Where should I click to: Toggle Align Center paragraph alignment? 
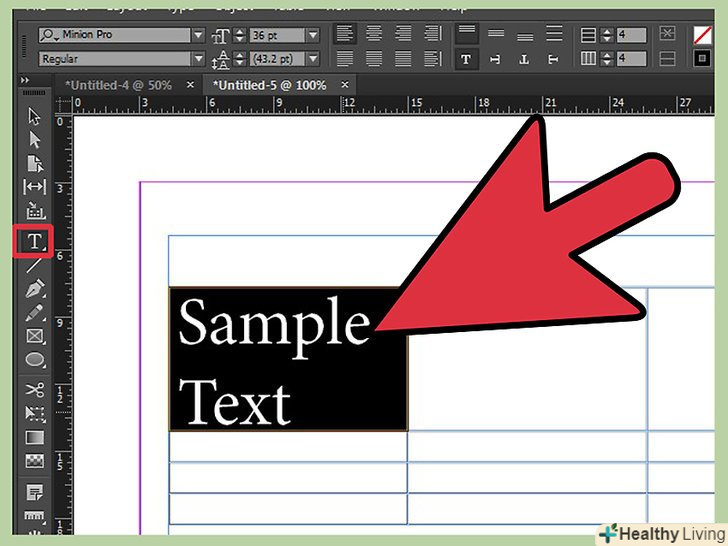pyautogui.click(x=374, y=33)
